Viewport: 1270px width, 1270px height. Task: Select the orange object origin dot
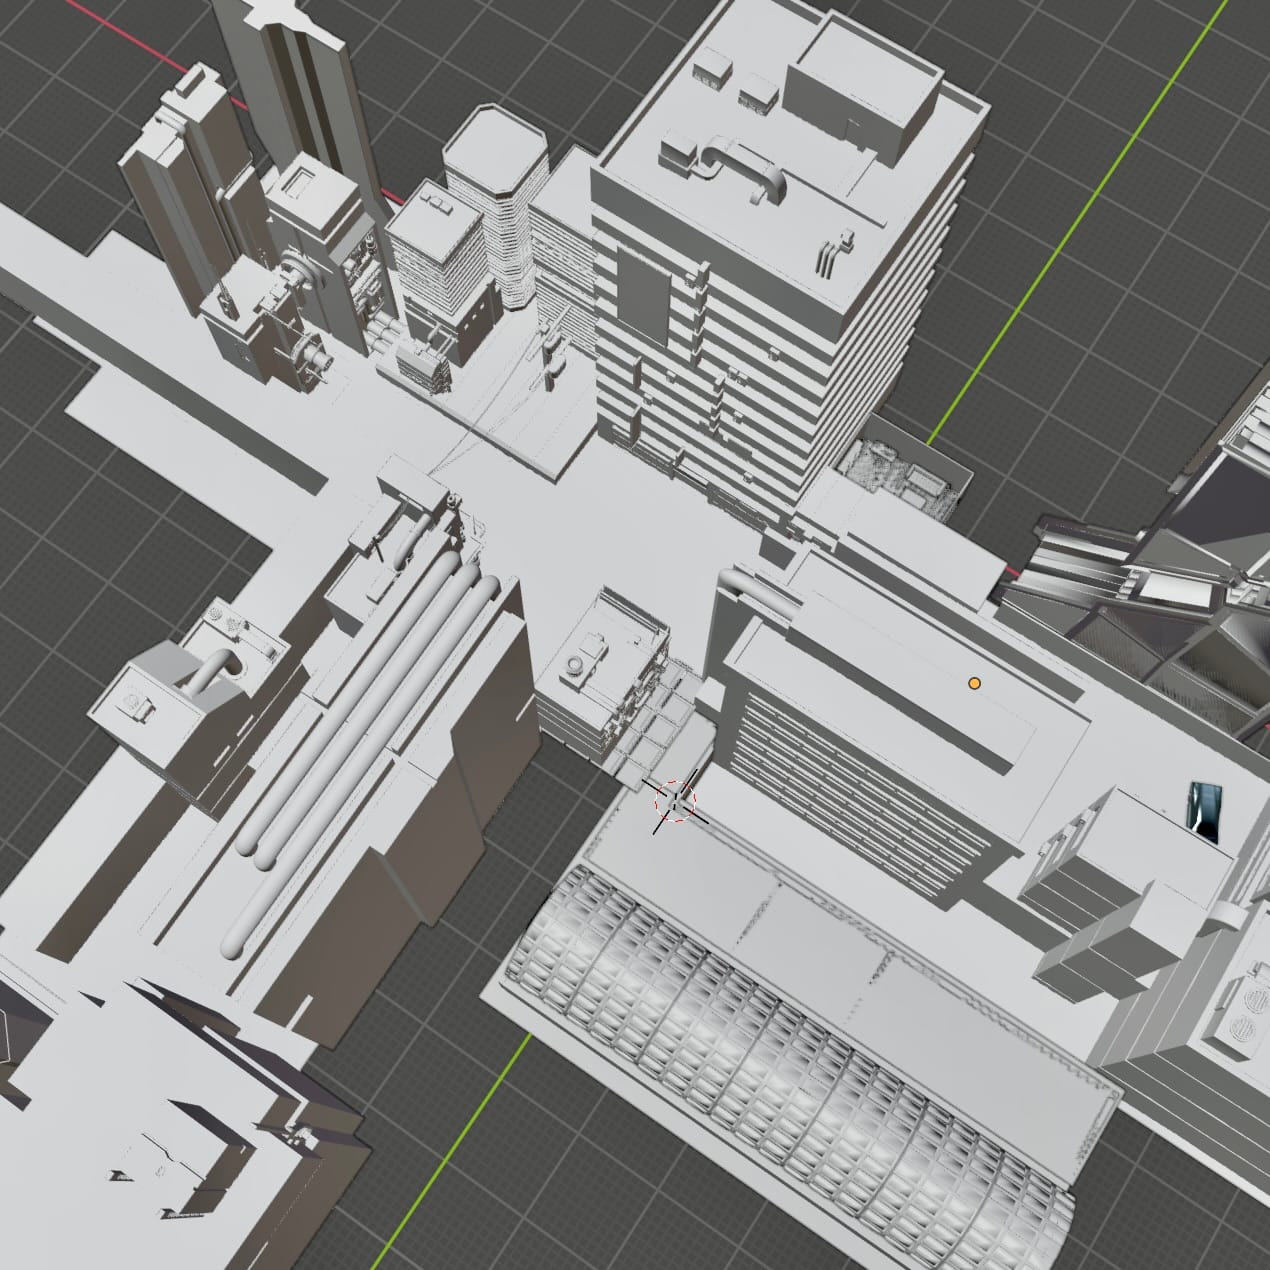(974, 684)
